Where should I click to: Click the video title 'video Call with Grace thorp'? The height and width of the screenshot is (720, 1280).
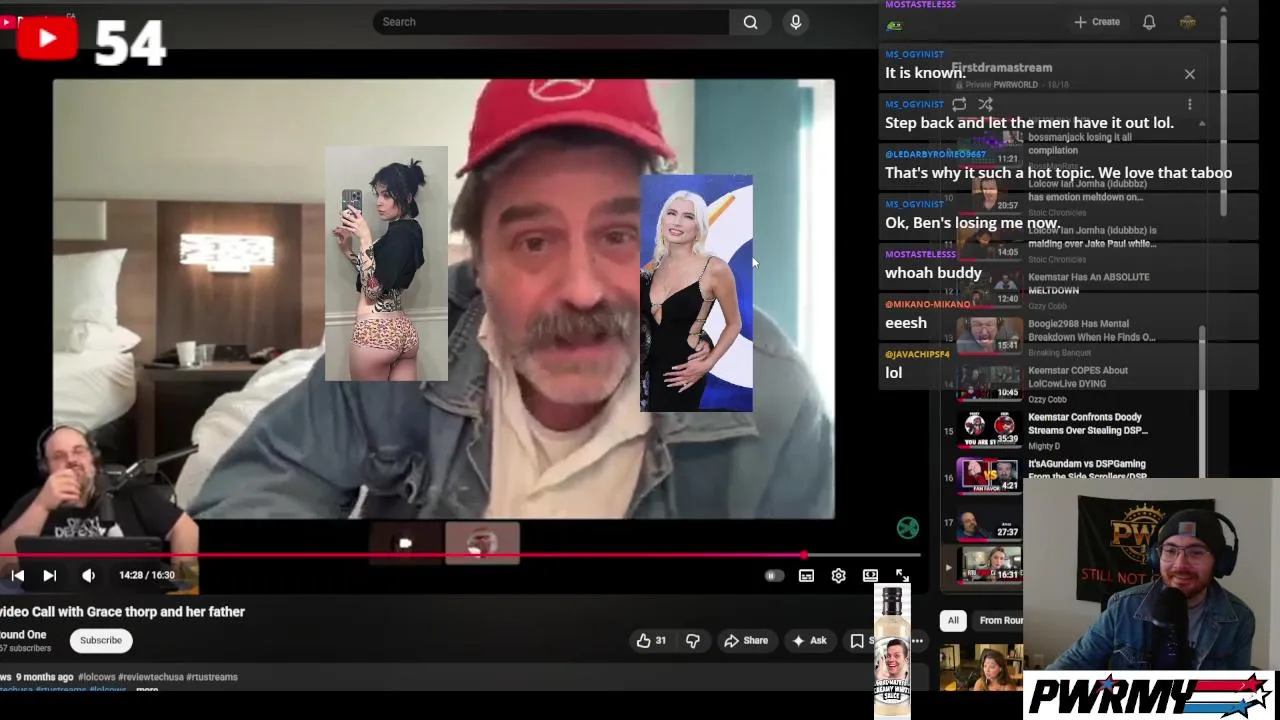tap(122, 611)
